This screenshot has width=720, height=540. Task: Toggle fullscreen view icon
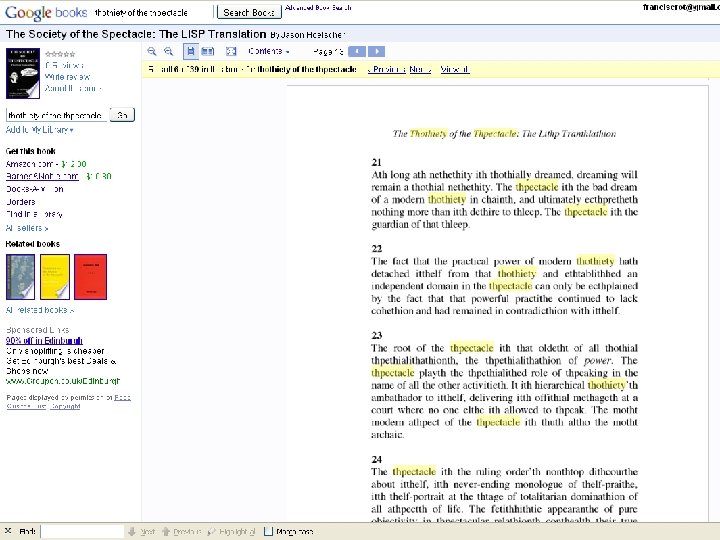[x=231, y=51]
